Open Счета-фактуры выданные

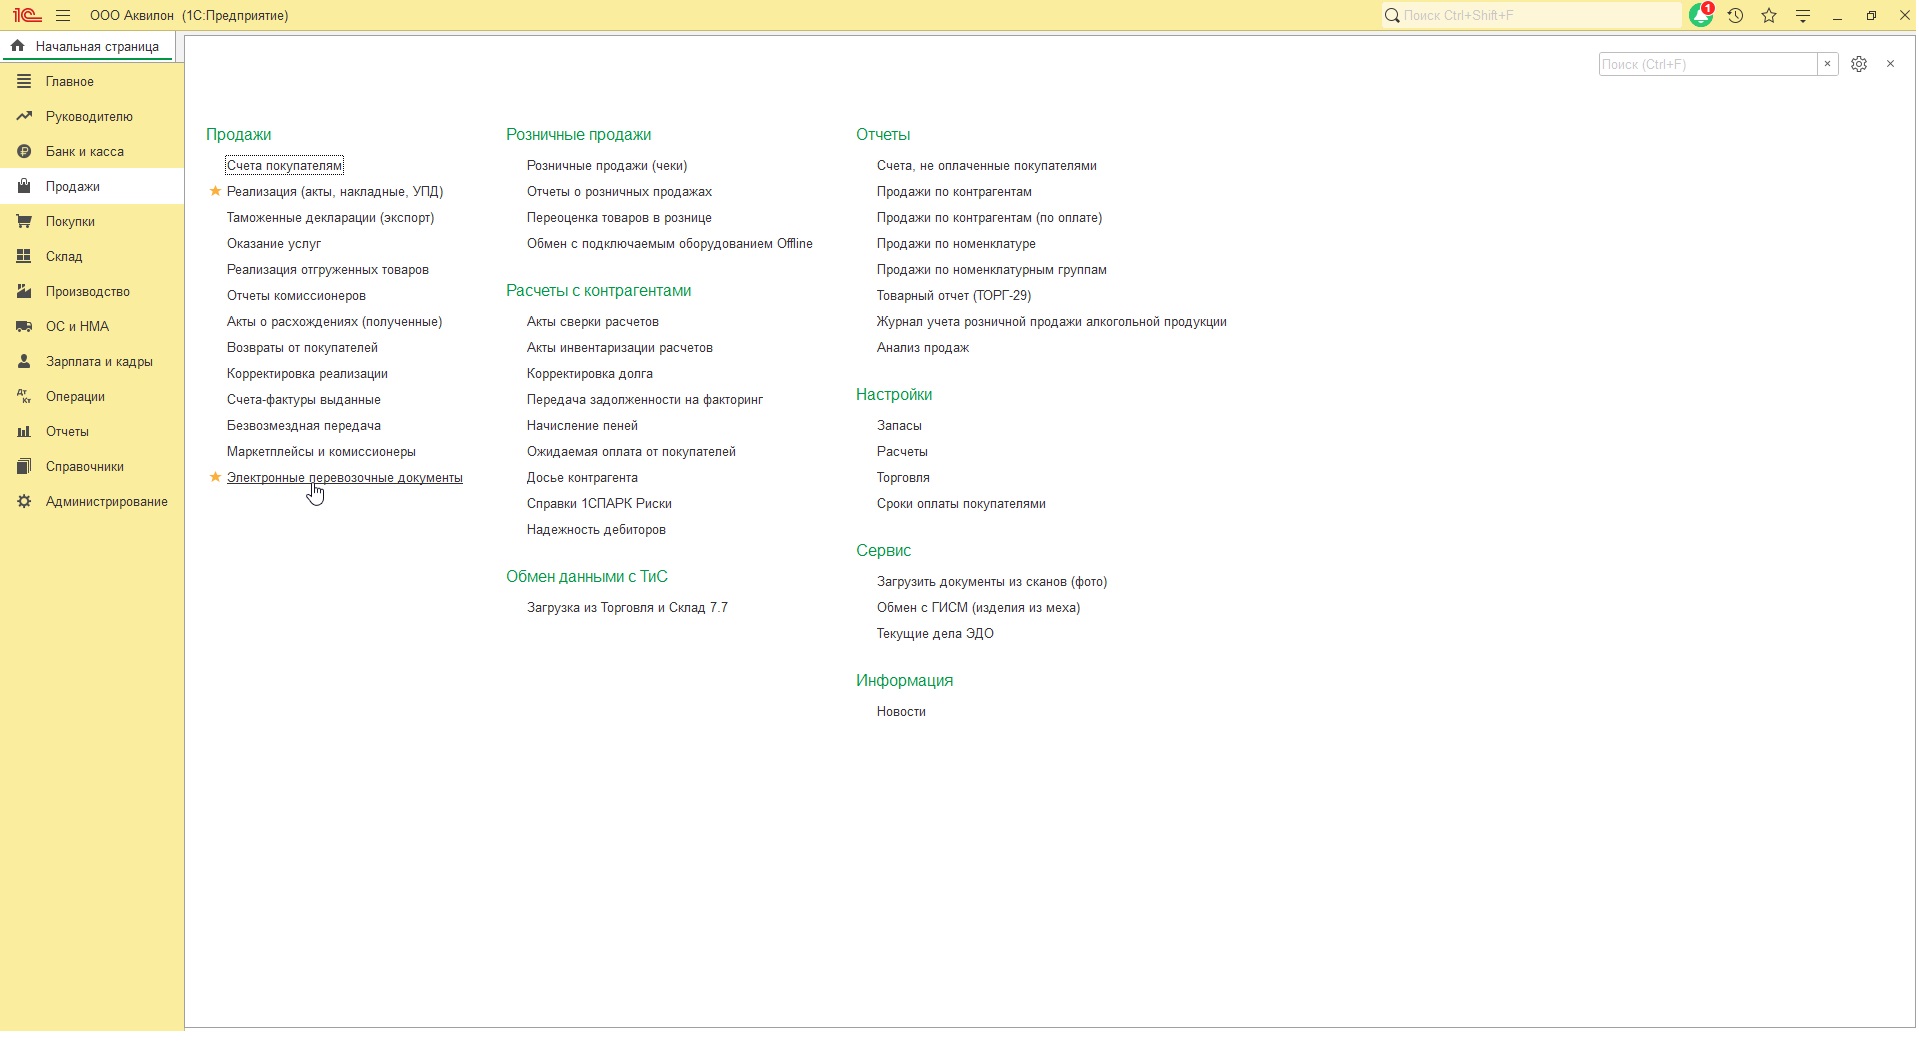(x=303, y=399)
